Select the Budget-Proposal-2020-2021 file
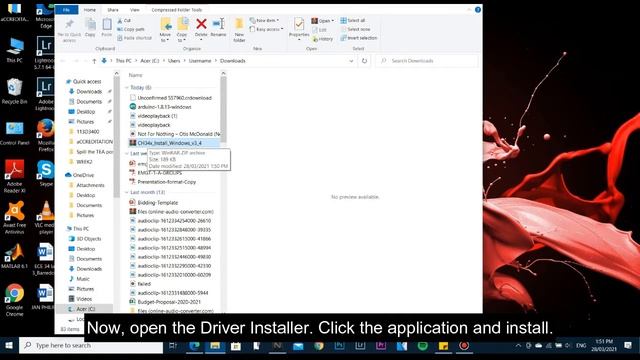The width and height of the screenshot is (640, 360). pyautogui.click(x=169, y=302)
